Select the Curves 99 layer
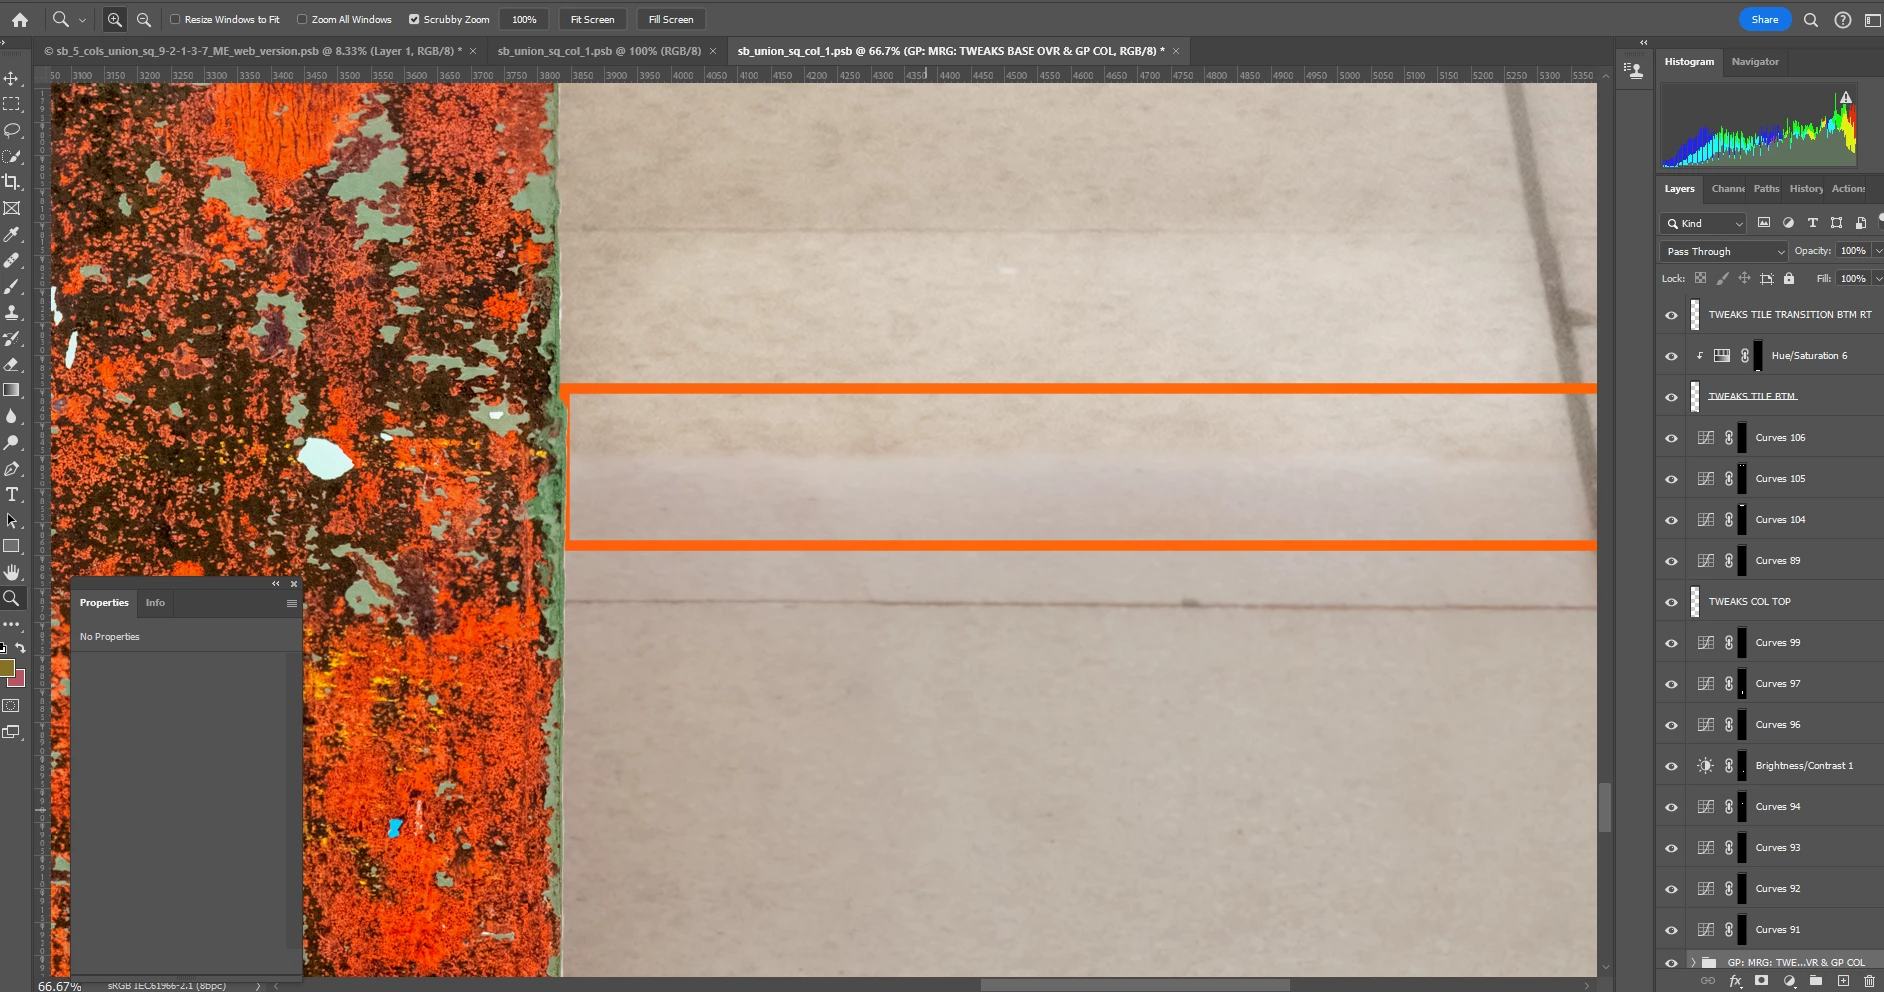The image size is (1884, 992). [1778, 643]
